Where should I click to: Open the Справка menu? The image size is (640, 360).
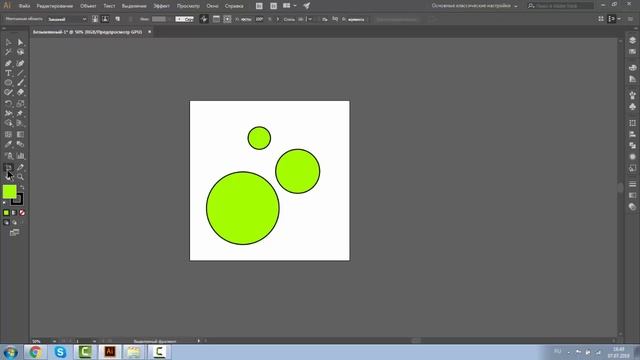234,6
